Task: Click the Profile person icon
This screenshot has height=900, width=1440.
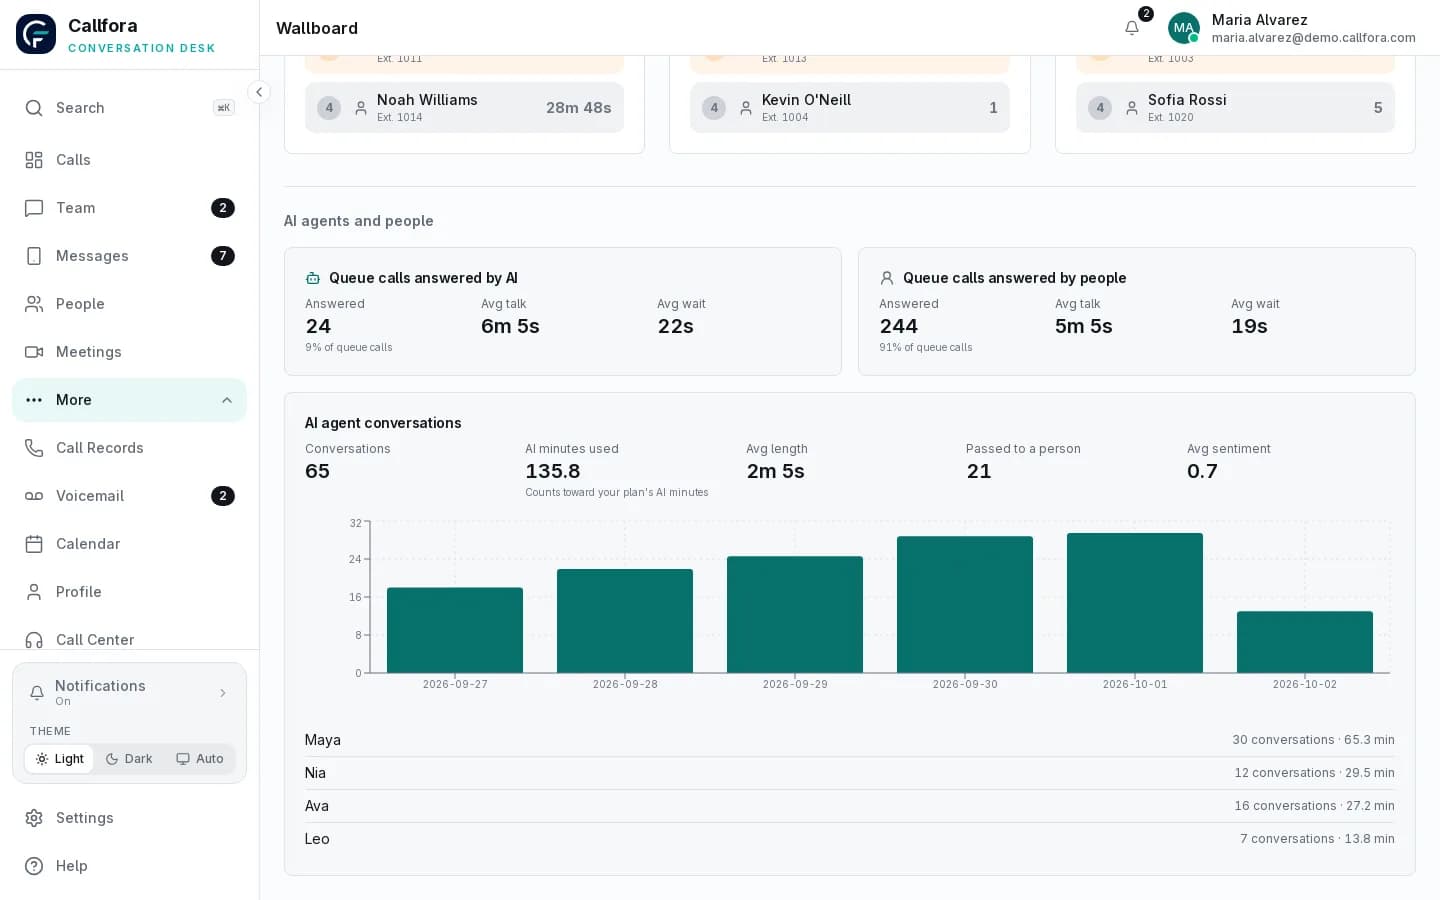Action: coord(34,592)
